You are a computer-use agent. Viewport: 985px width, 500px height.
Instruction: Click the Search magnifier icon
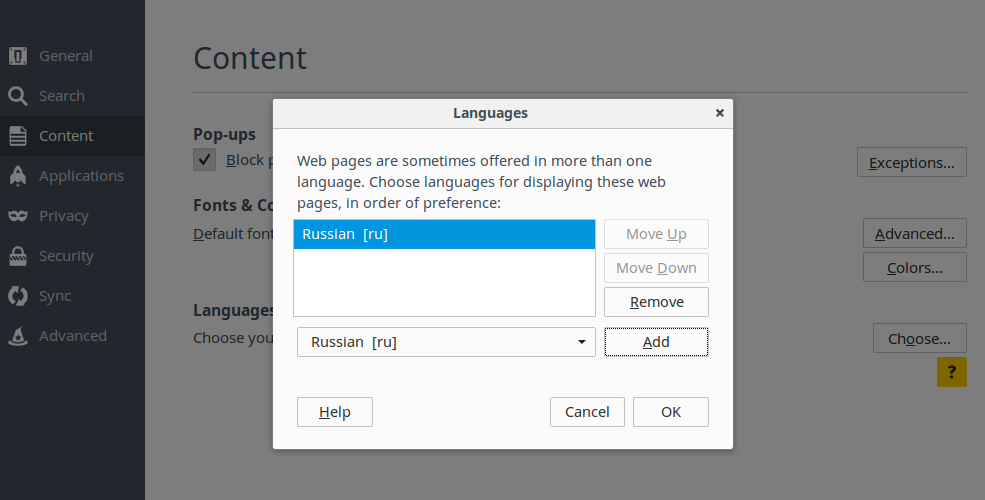[x=18, y=96]
